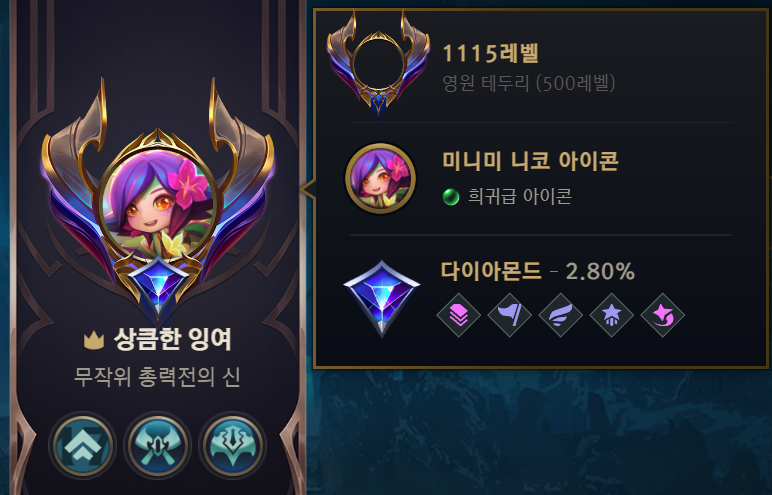772x495 pixels.
Task: Click the Diamond crest below profile avatar
Action: (158, 287)
